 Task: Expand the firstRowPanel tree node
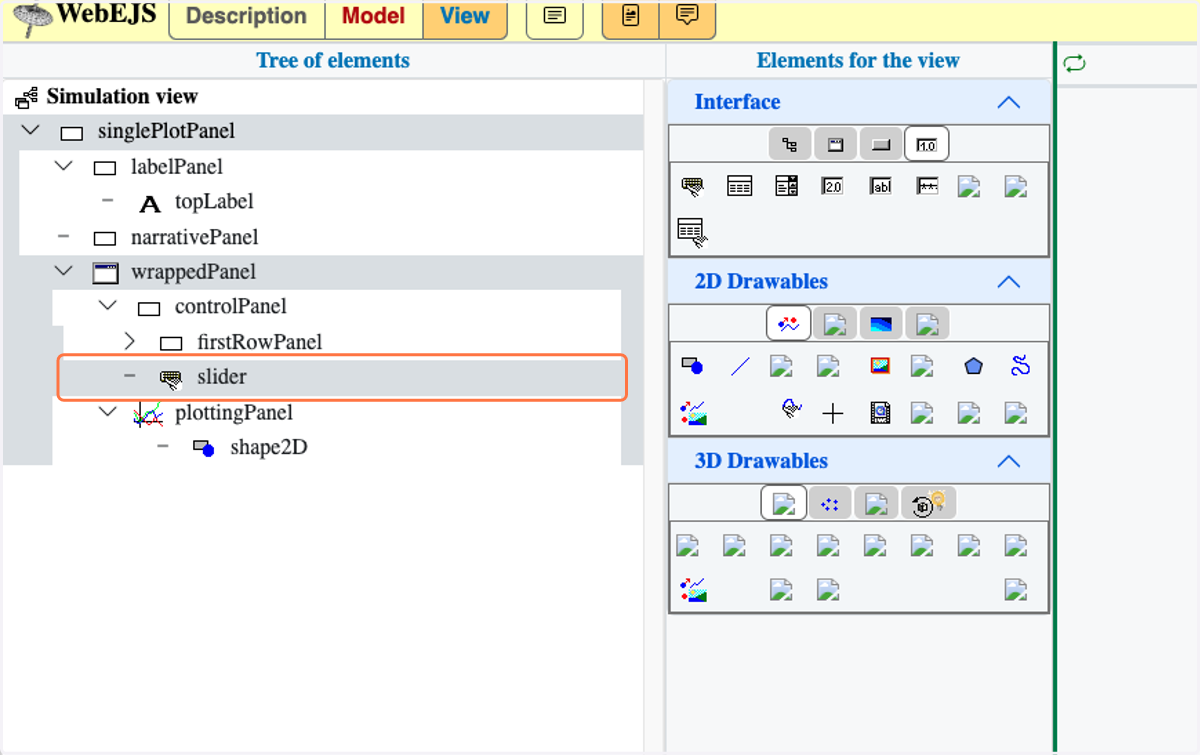click(129, 342)
